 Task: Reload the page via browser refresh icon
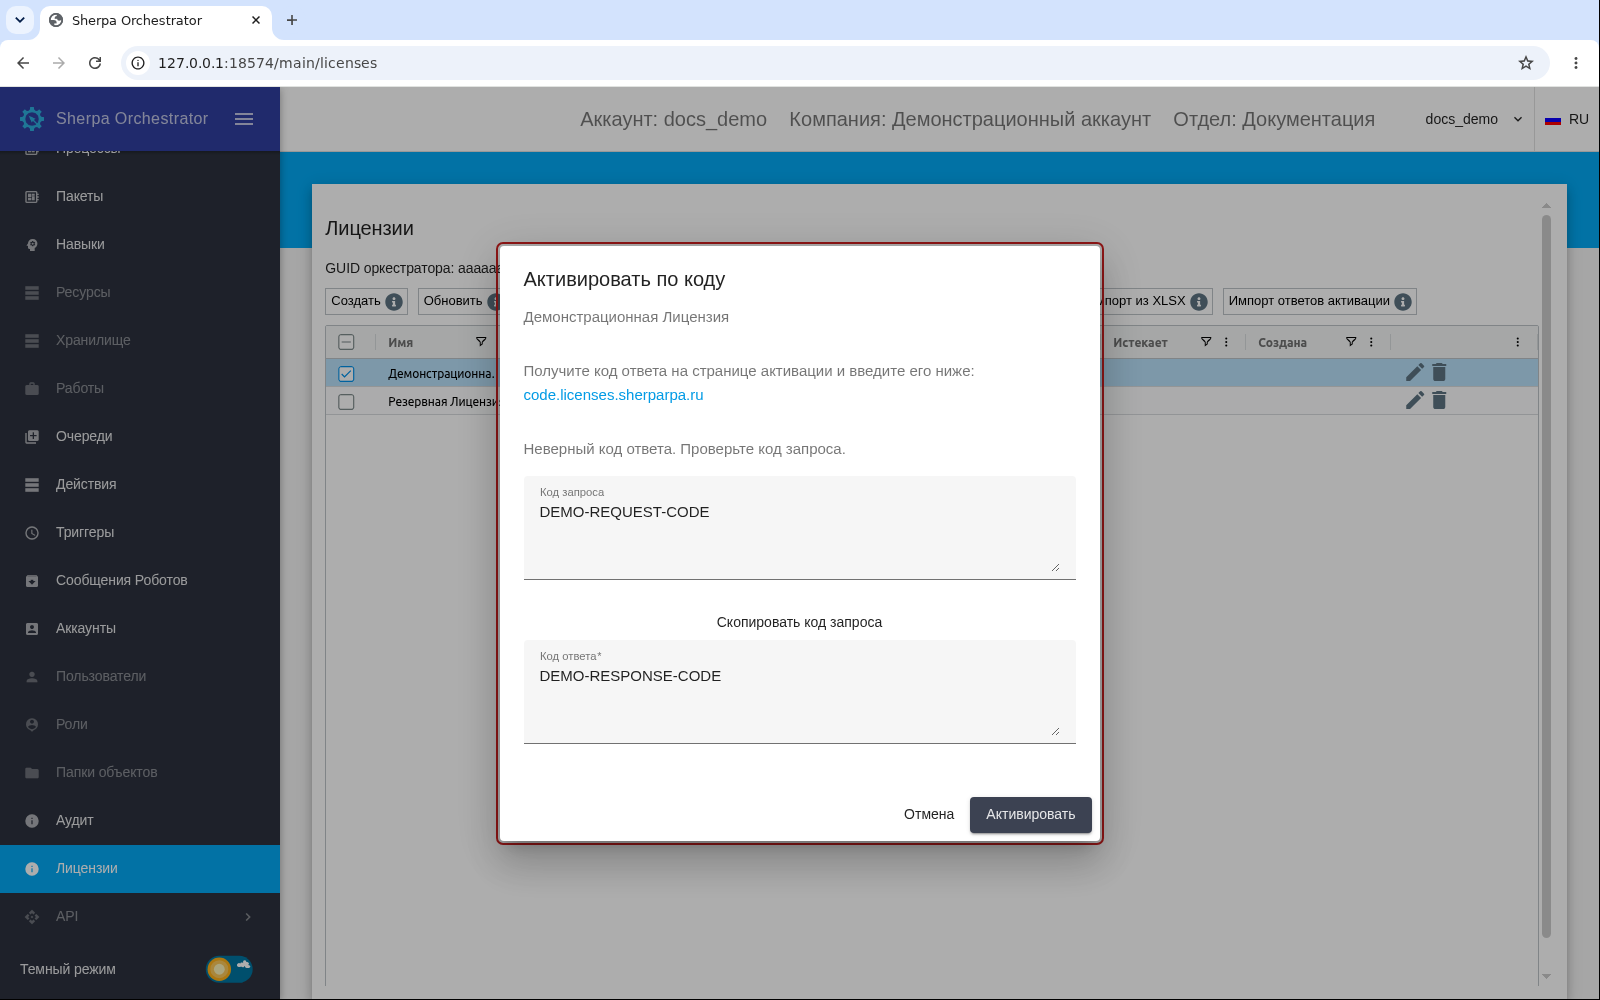point(95,63)
